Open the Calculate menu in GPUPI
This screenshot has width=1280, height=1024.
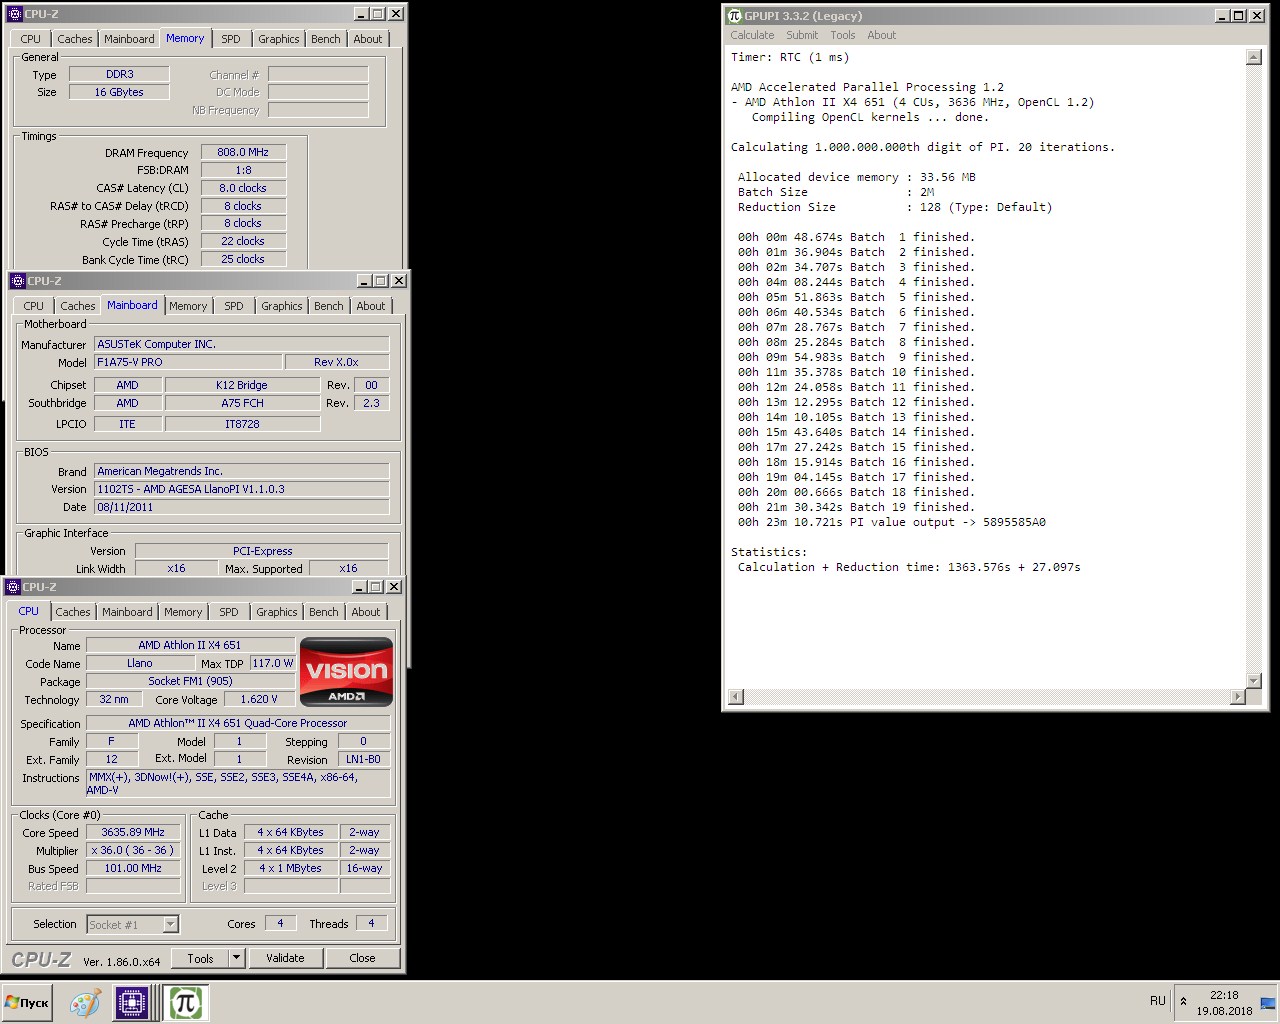[752, 35]
